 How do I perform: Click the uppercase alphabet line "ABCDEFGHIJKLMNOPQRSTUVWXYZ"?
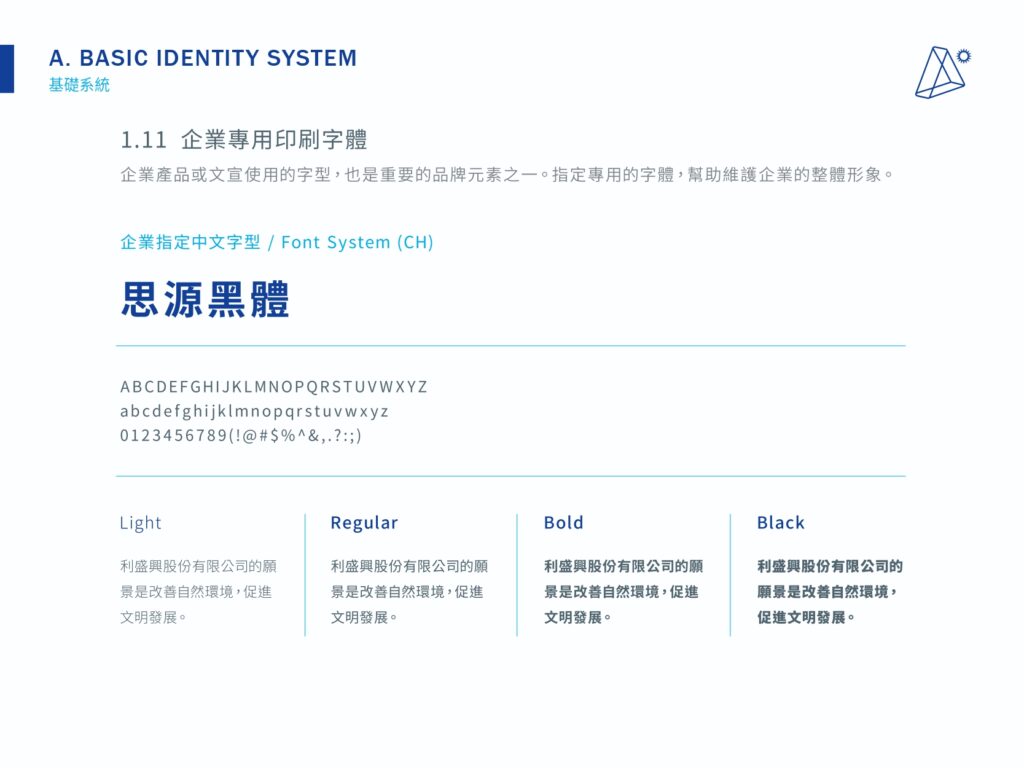[274, 387]
